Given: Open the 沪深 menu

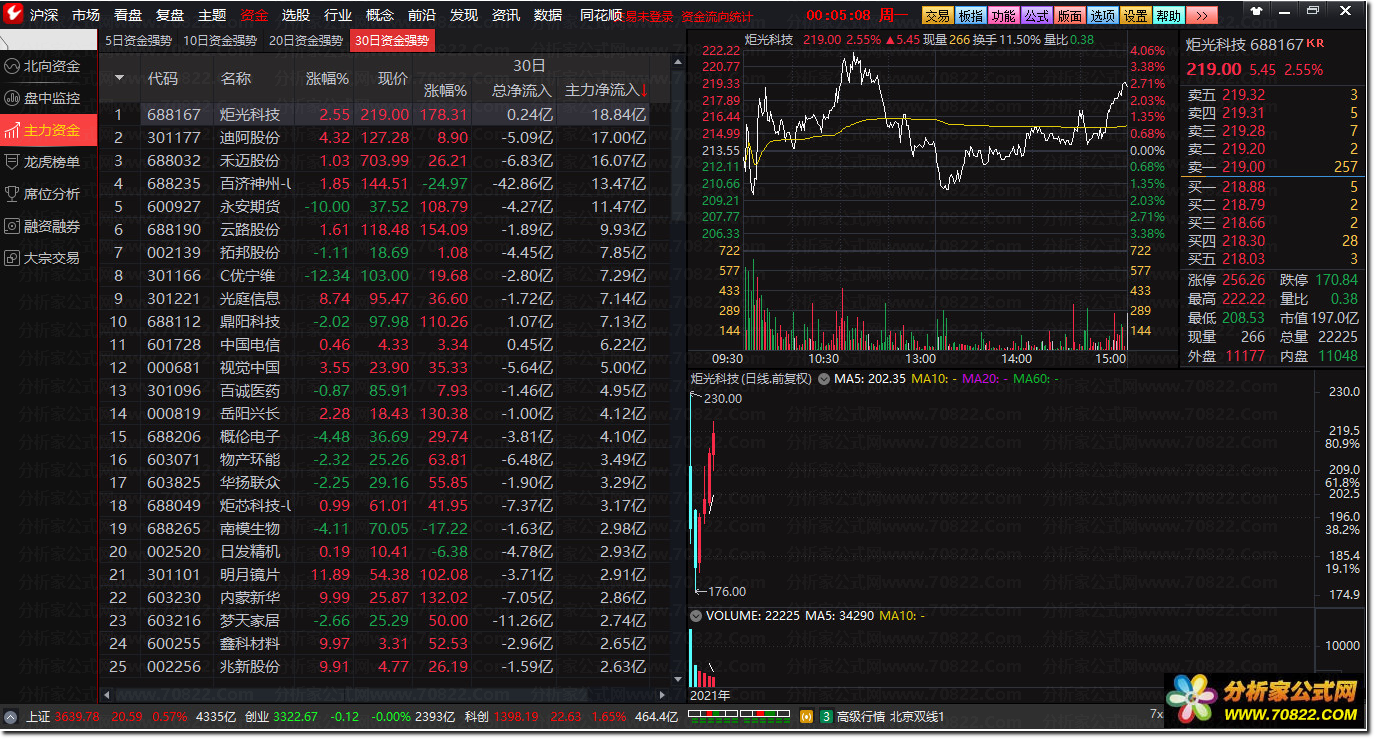Looking at the screenshot, I should [44, 15].
